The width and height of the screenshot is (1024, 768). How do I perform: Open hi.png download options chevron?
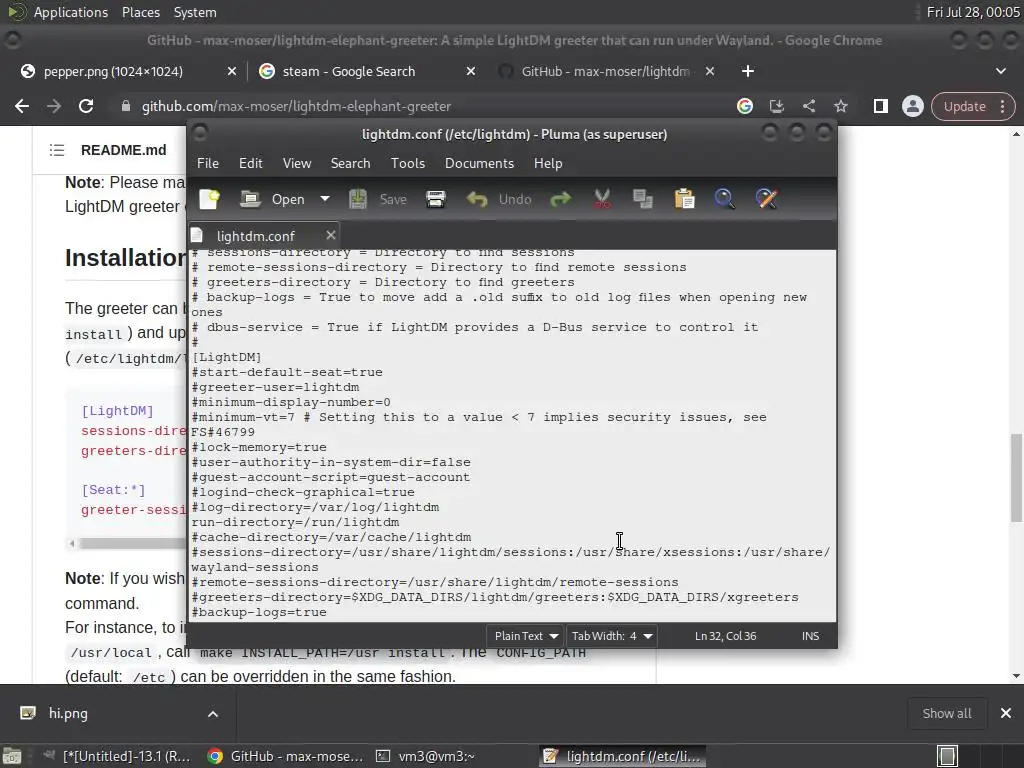(x=213, y=714)
